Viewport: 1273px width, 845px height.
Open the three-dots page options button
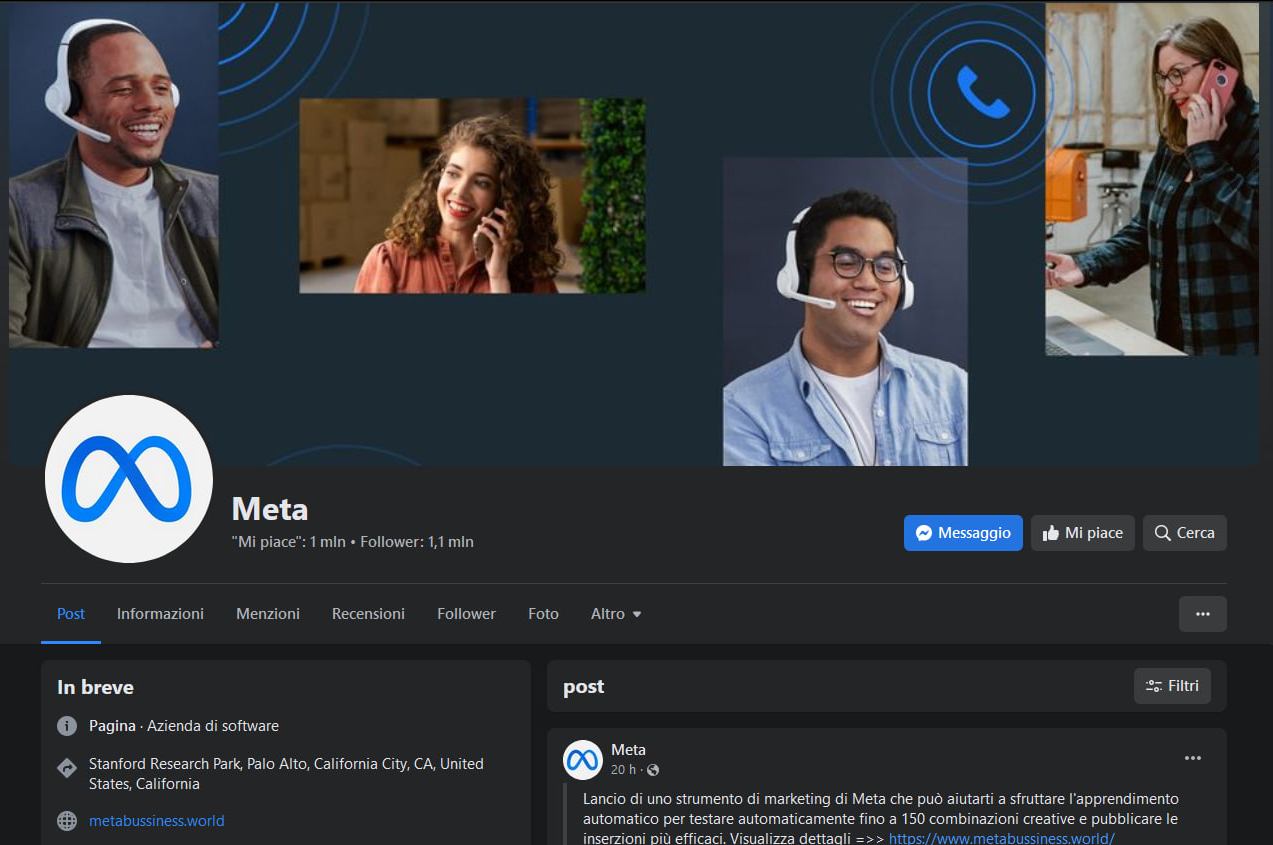tap(1203, 614)
